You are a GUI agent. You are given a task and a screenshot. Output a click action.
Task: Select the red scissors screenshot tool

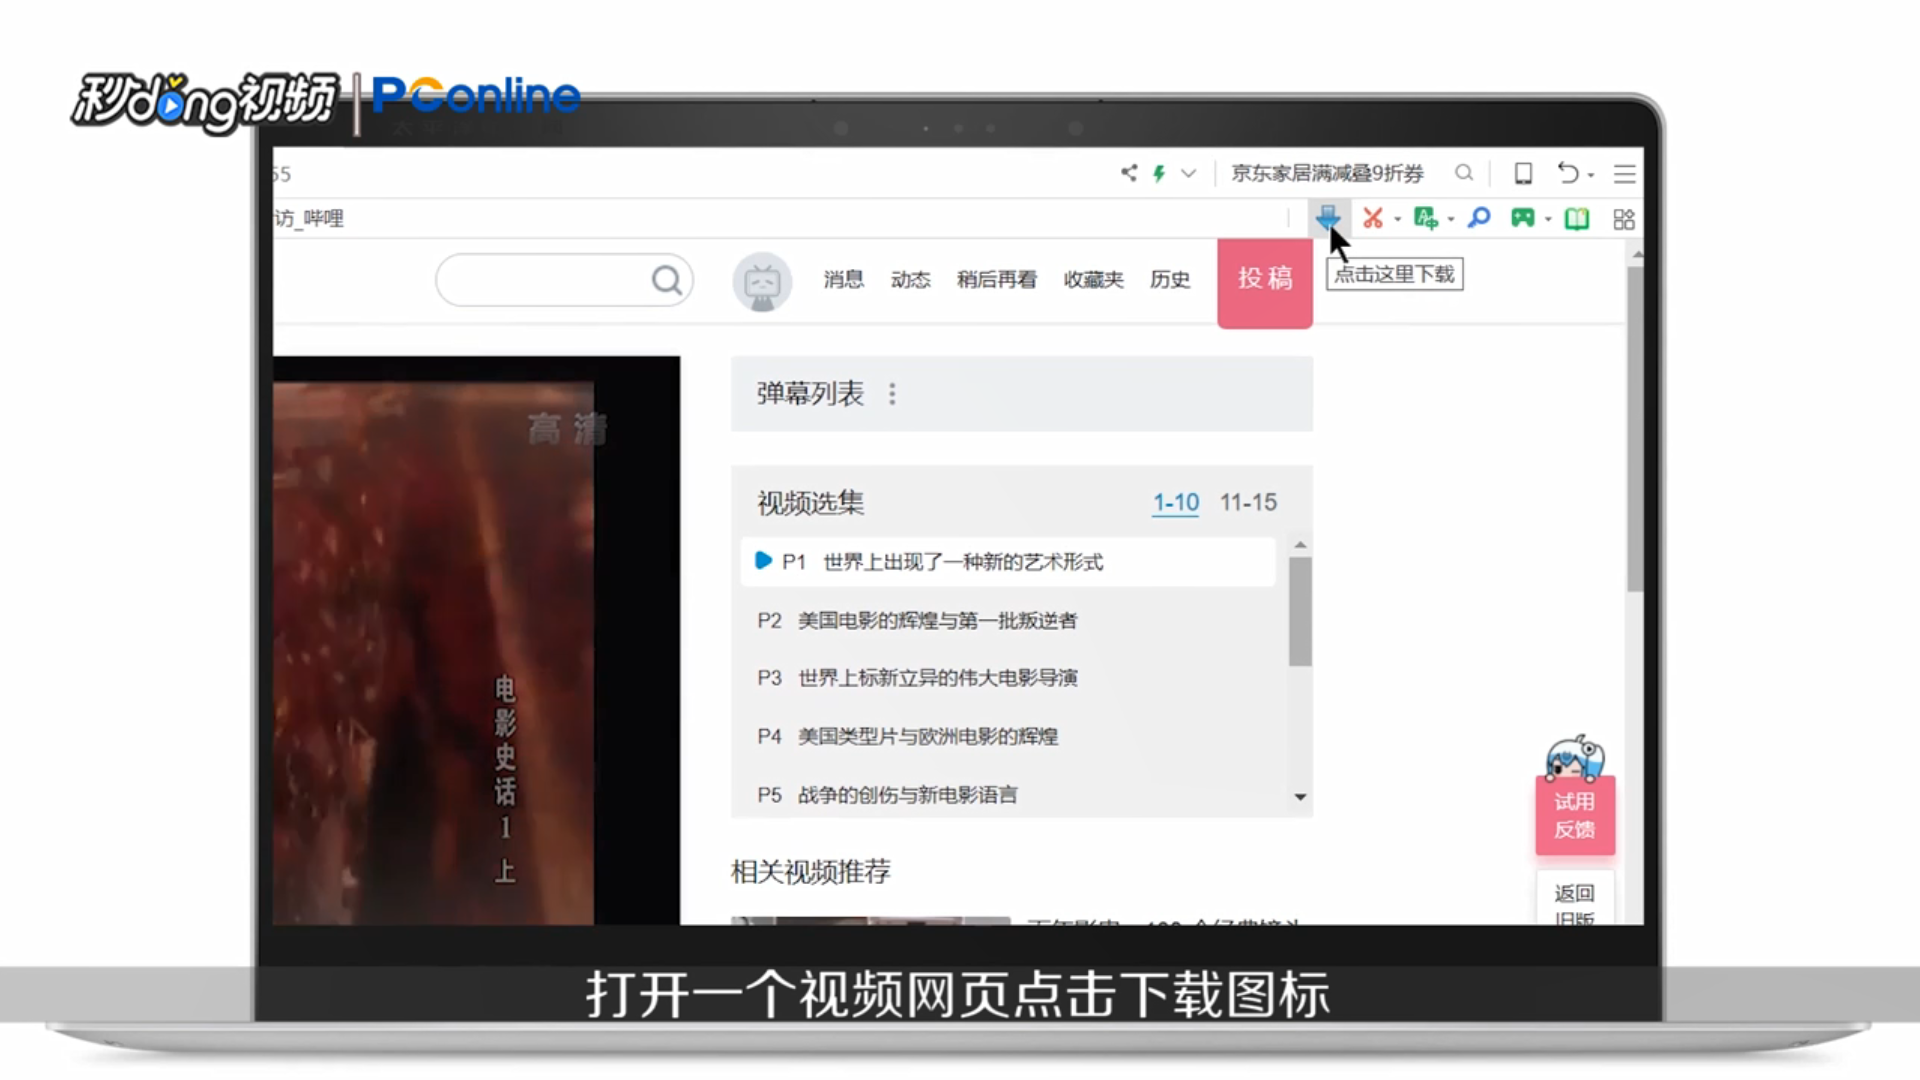coord(1373,218)
